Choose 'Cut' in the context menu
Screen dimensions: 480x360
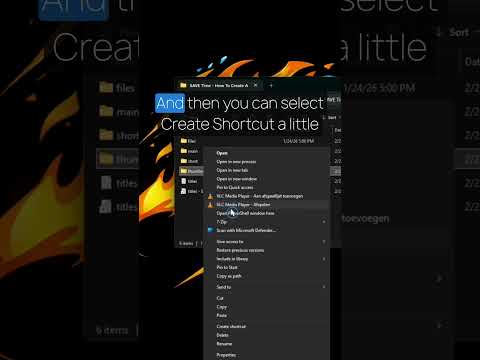267,298
